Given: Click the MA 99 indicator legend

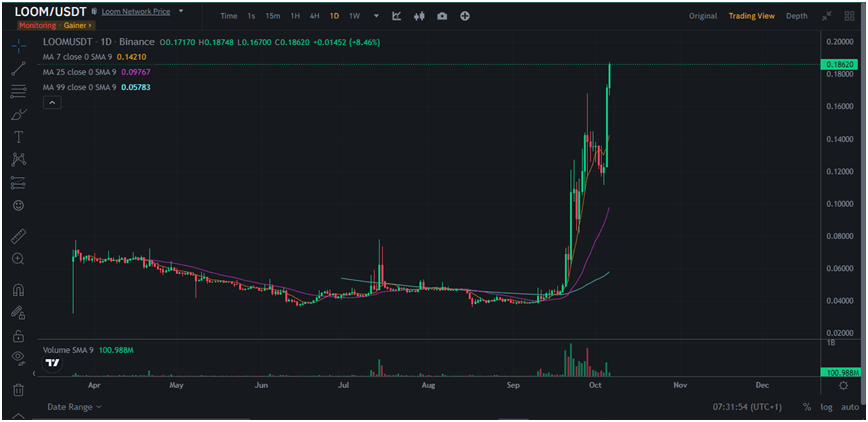Looking at the screenshot, I should click(97, 88).
